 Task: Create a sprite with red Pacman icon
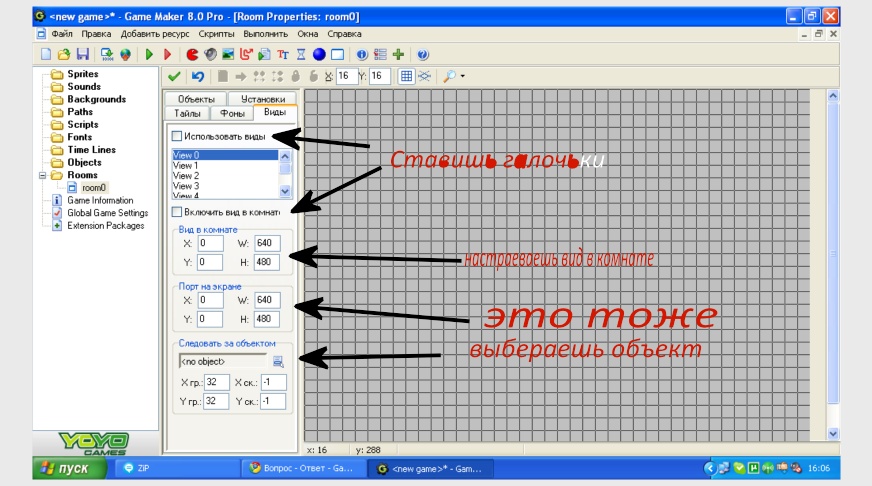point(192,54)
